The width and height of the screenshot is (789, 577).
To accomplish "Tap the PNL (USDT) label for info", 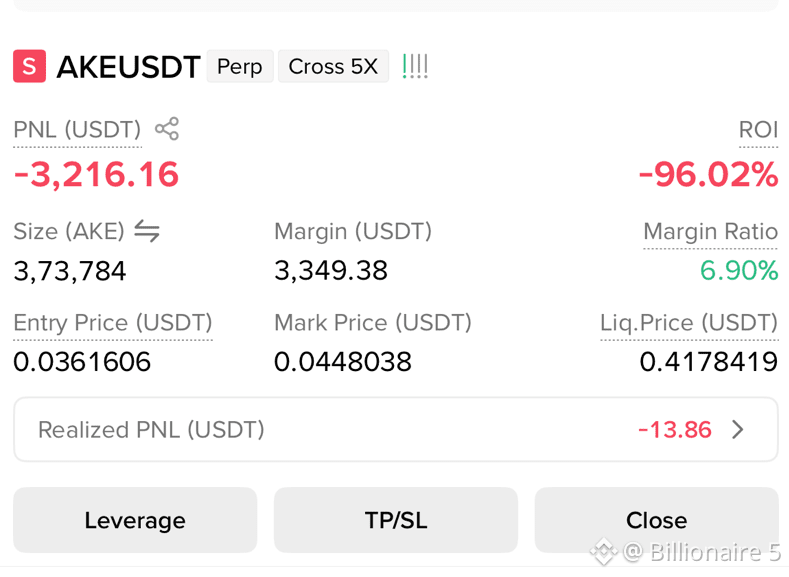I will tap(77, 130).
